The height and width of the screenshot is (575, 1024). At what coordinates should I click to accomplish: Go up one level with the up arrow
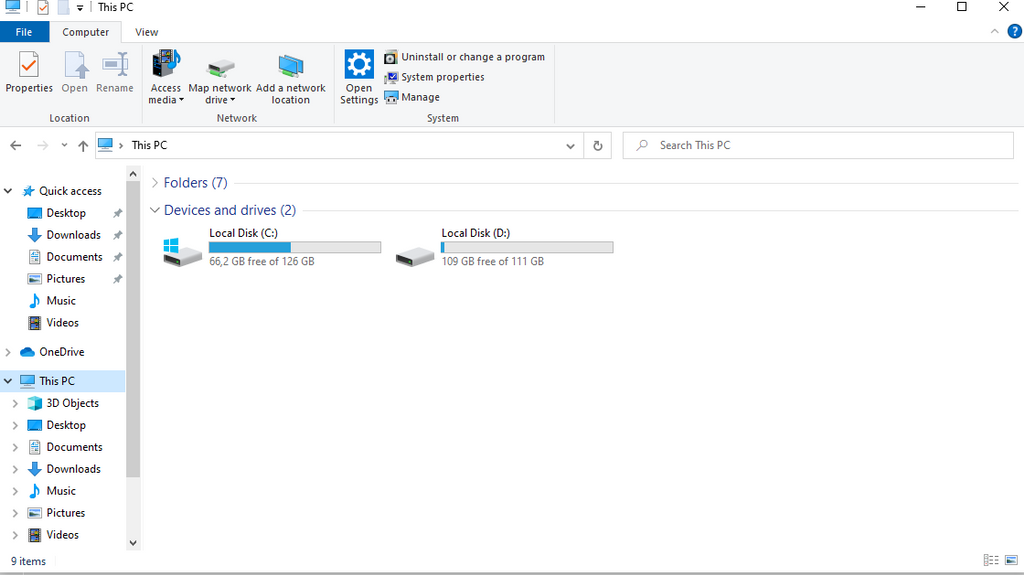(x=83, y=146)
